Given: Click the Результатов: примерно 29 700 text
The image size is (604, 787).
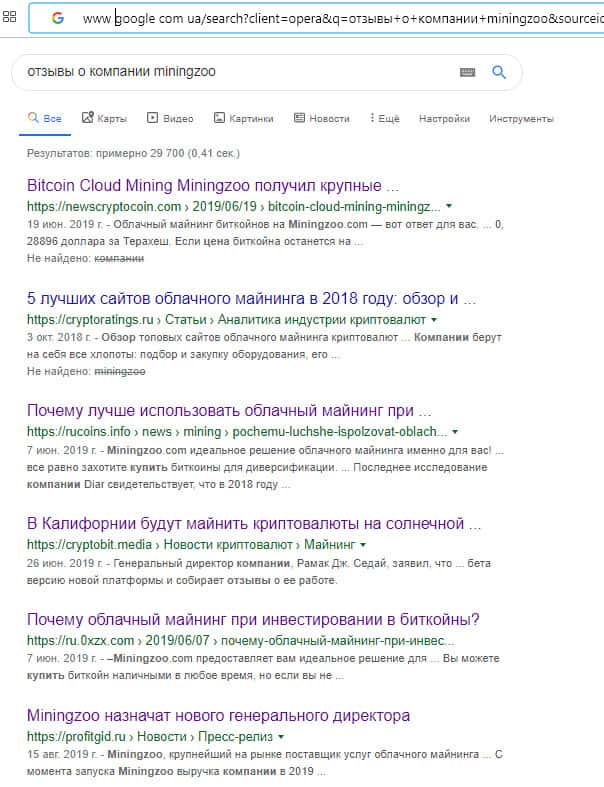Looking at the screenshot, I should click(133, 154).
